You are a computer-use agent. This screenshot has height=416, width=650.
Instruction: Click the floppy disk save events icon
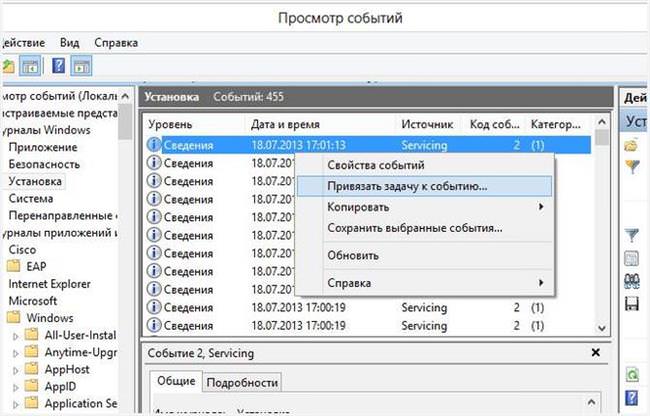[x=631, y=304]
